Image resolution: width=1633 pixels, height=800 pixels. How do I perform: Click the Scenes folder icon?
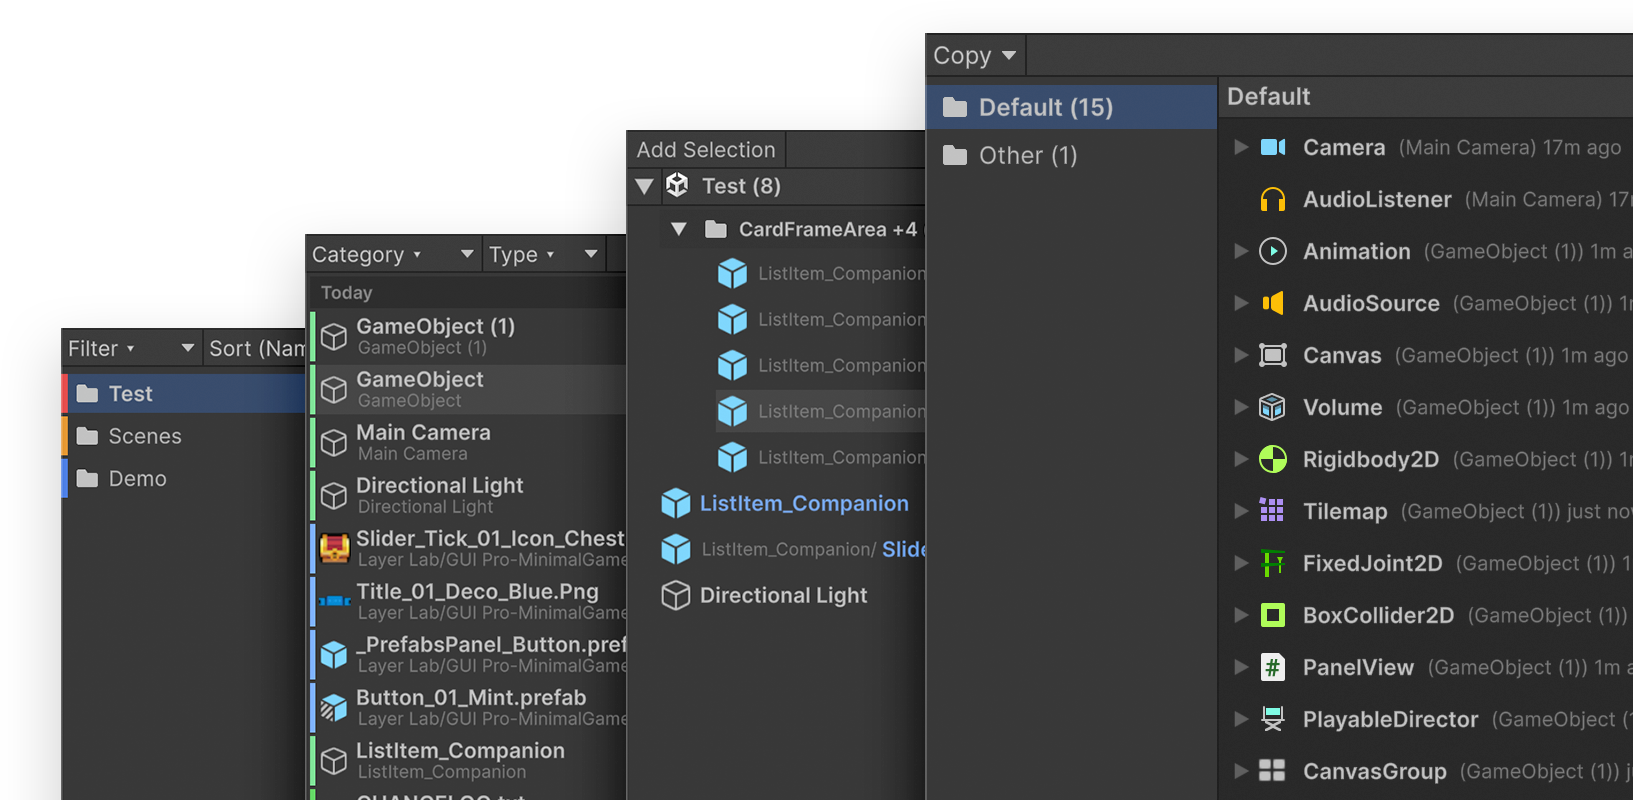tap(88, 436)
